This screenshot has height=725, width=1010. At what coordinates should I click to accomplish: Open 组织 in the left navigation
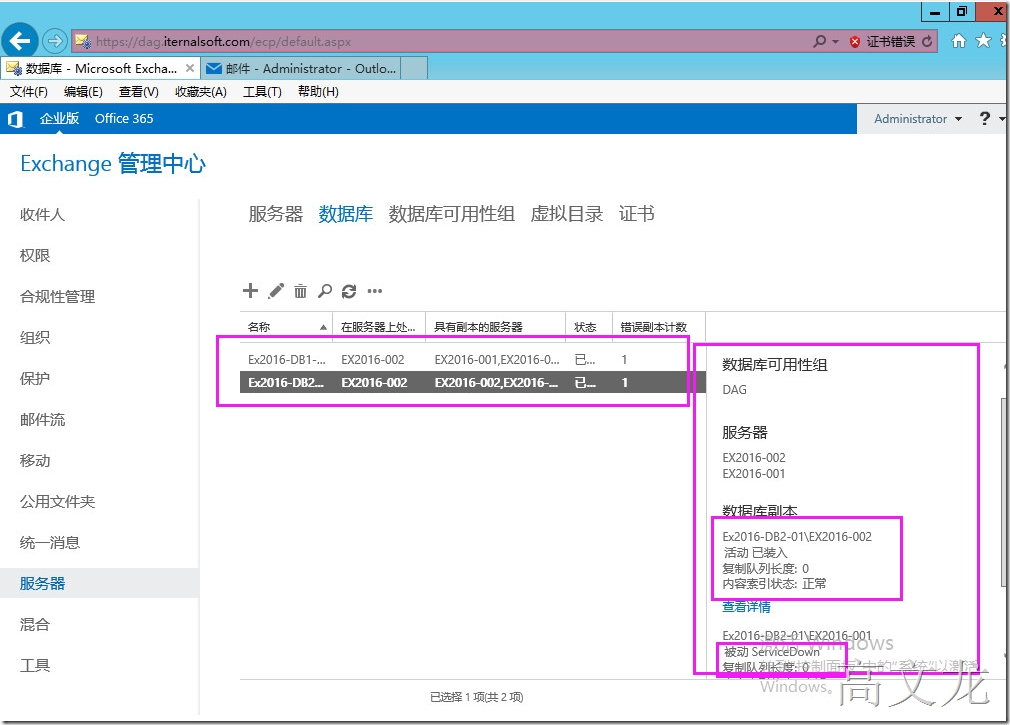tap(35, 337)
